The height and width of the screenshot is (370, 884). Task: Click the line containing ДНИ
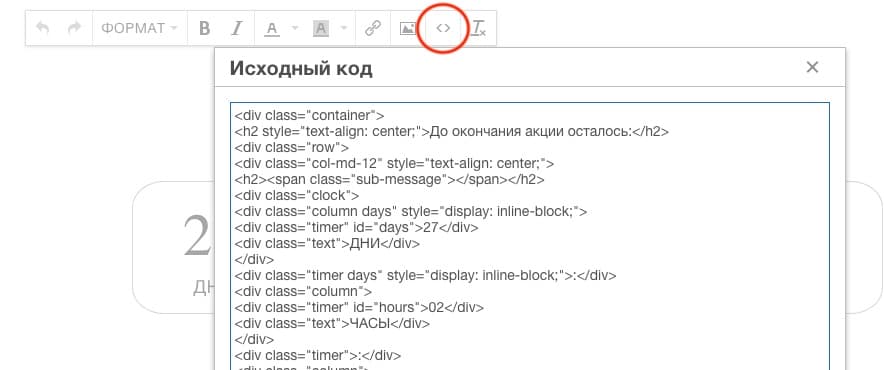(x=327, y=244)
